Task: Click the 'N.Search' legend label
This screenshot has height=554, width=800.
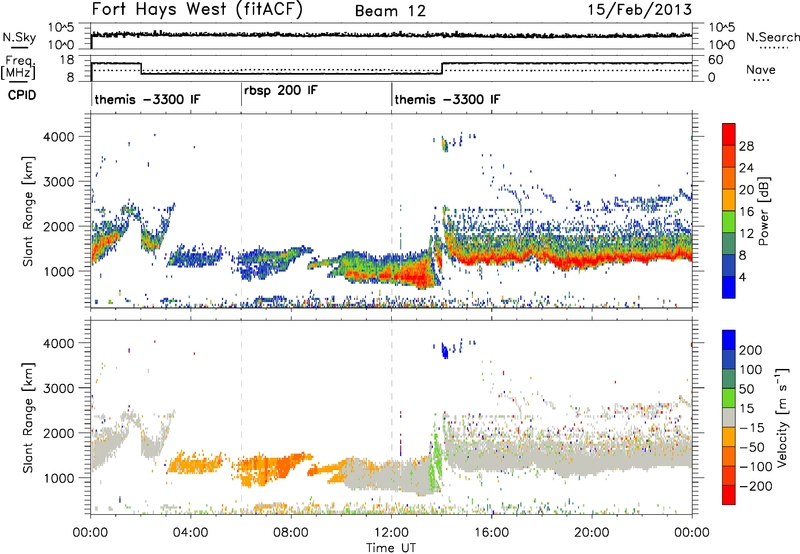Action: point(772,37)
